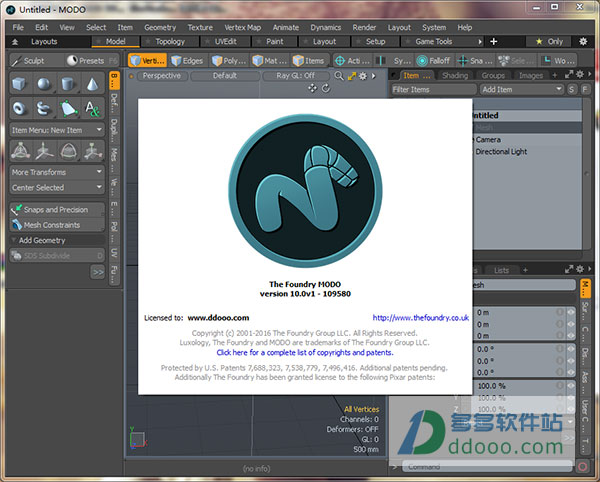This screenshot has width=600, height=482.
Task: Select the Cube primitive tool
Action: 19,84
